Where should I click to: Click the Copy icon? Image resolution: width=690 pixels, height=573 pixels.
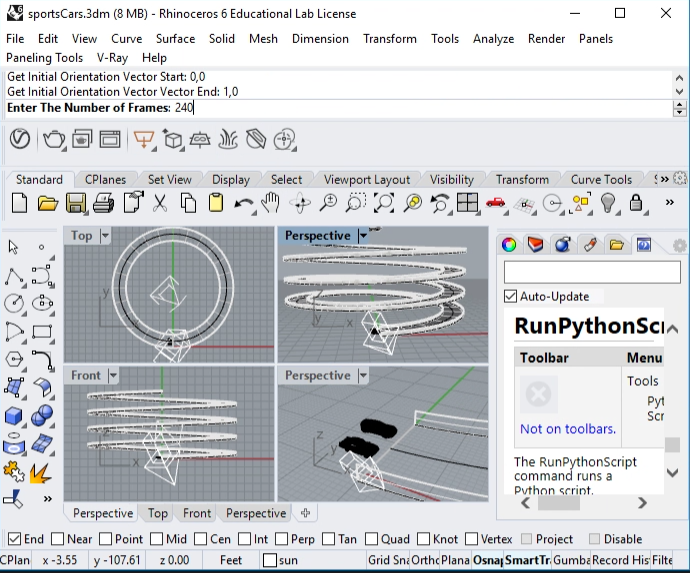pos(188,203)
